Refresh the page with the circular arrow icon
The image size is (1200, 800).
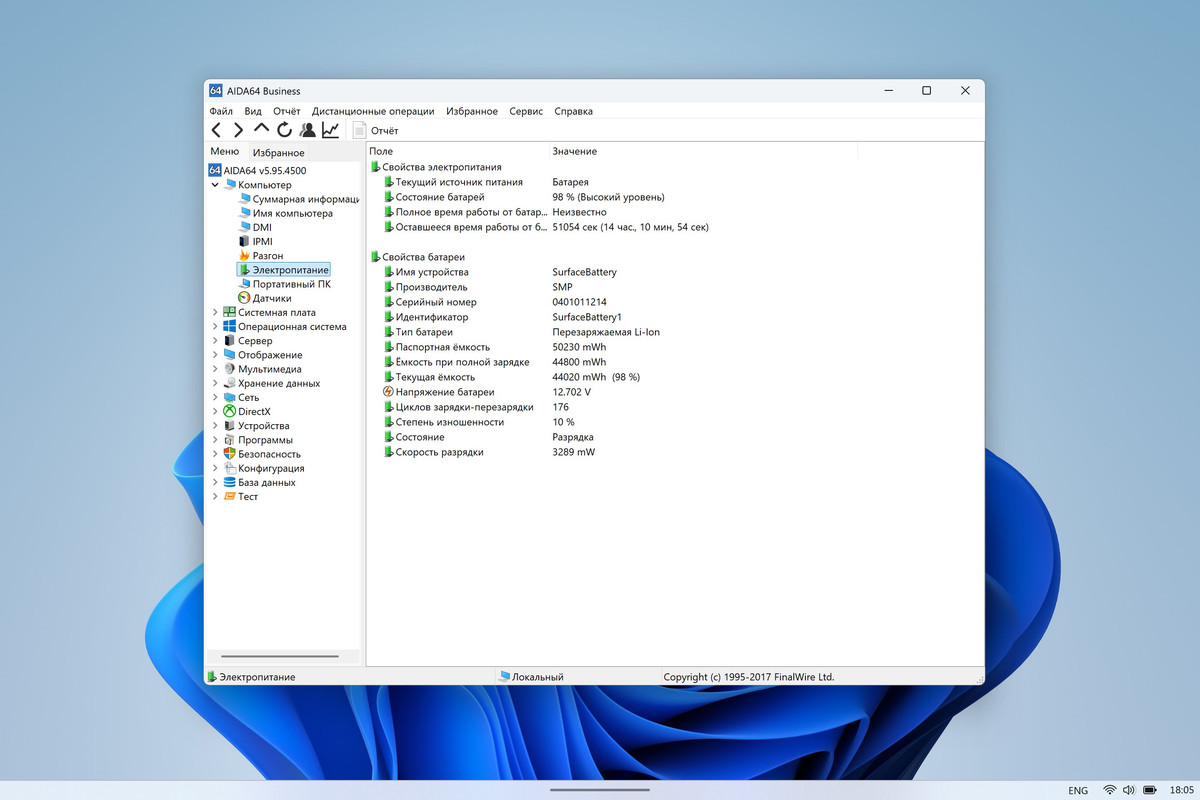click(x=284, y=130)
